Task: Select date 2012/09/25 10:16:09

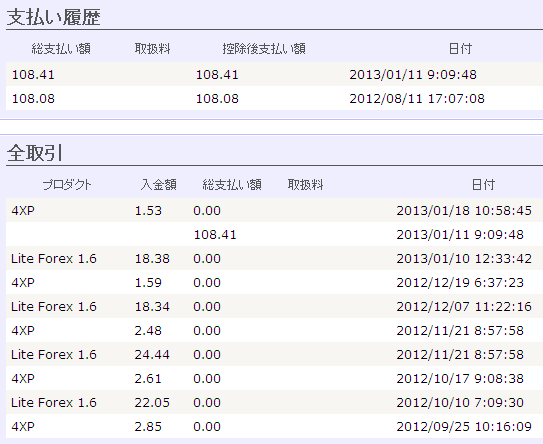Action: pos(464,427)
